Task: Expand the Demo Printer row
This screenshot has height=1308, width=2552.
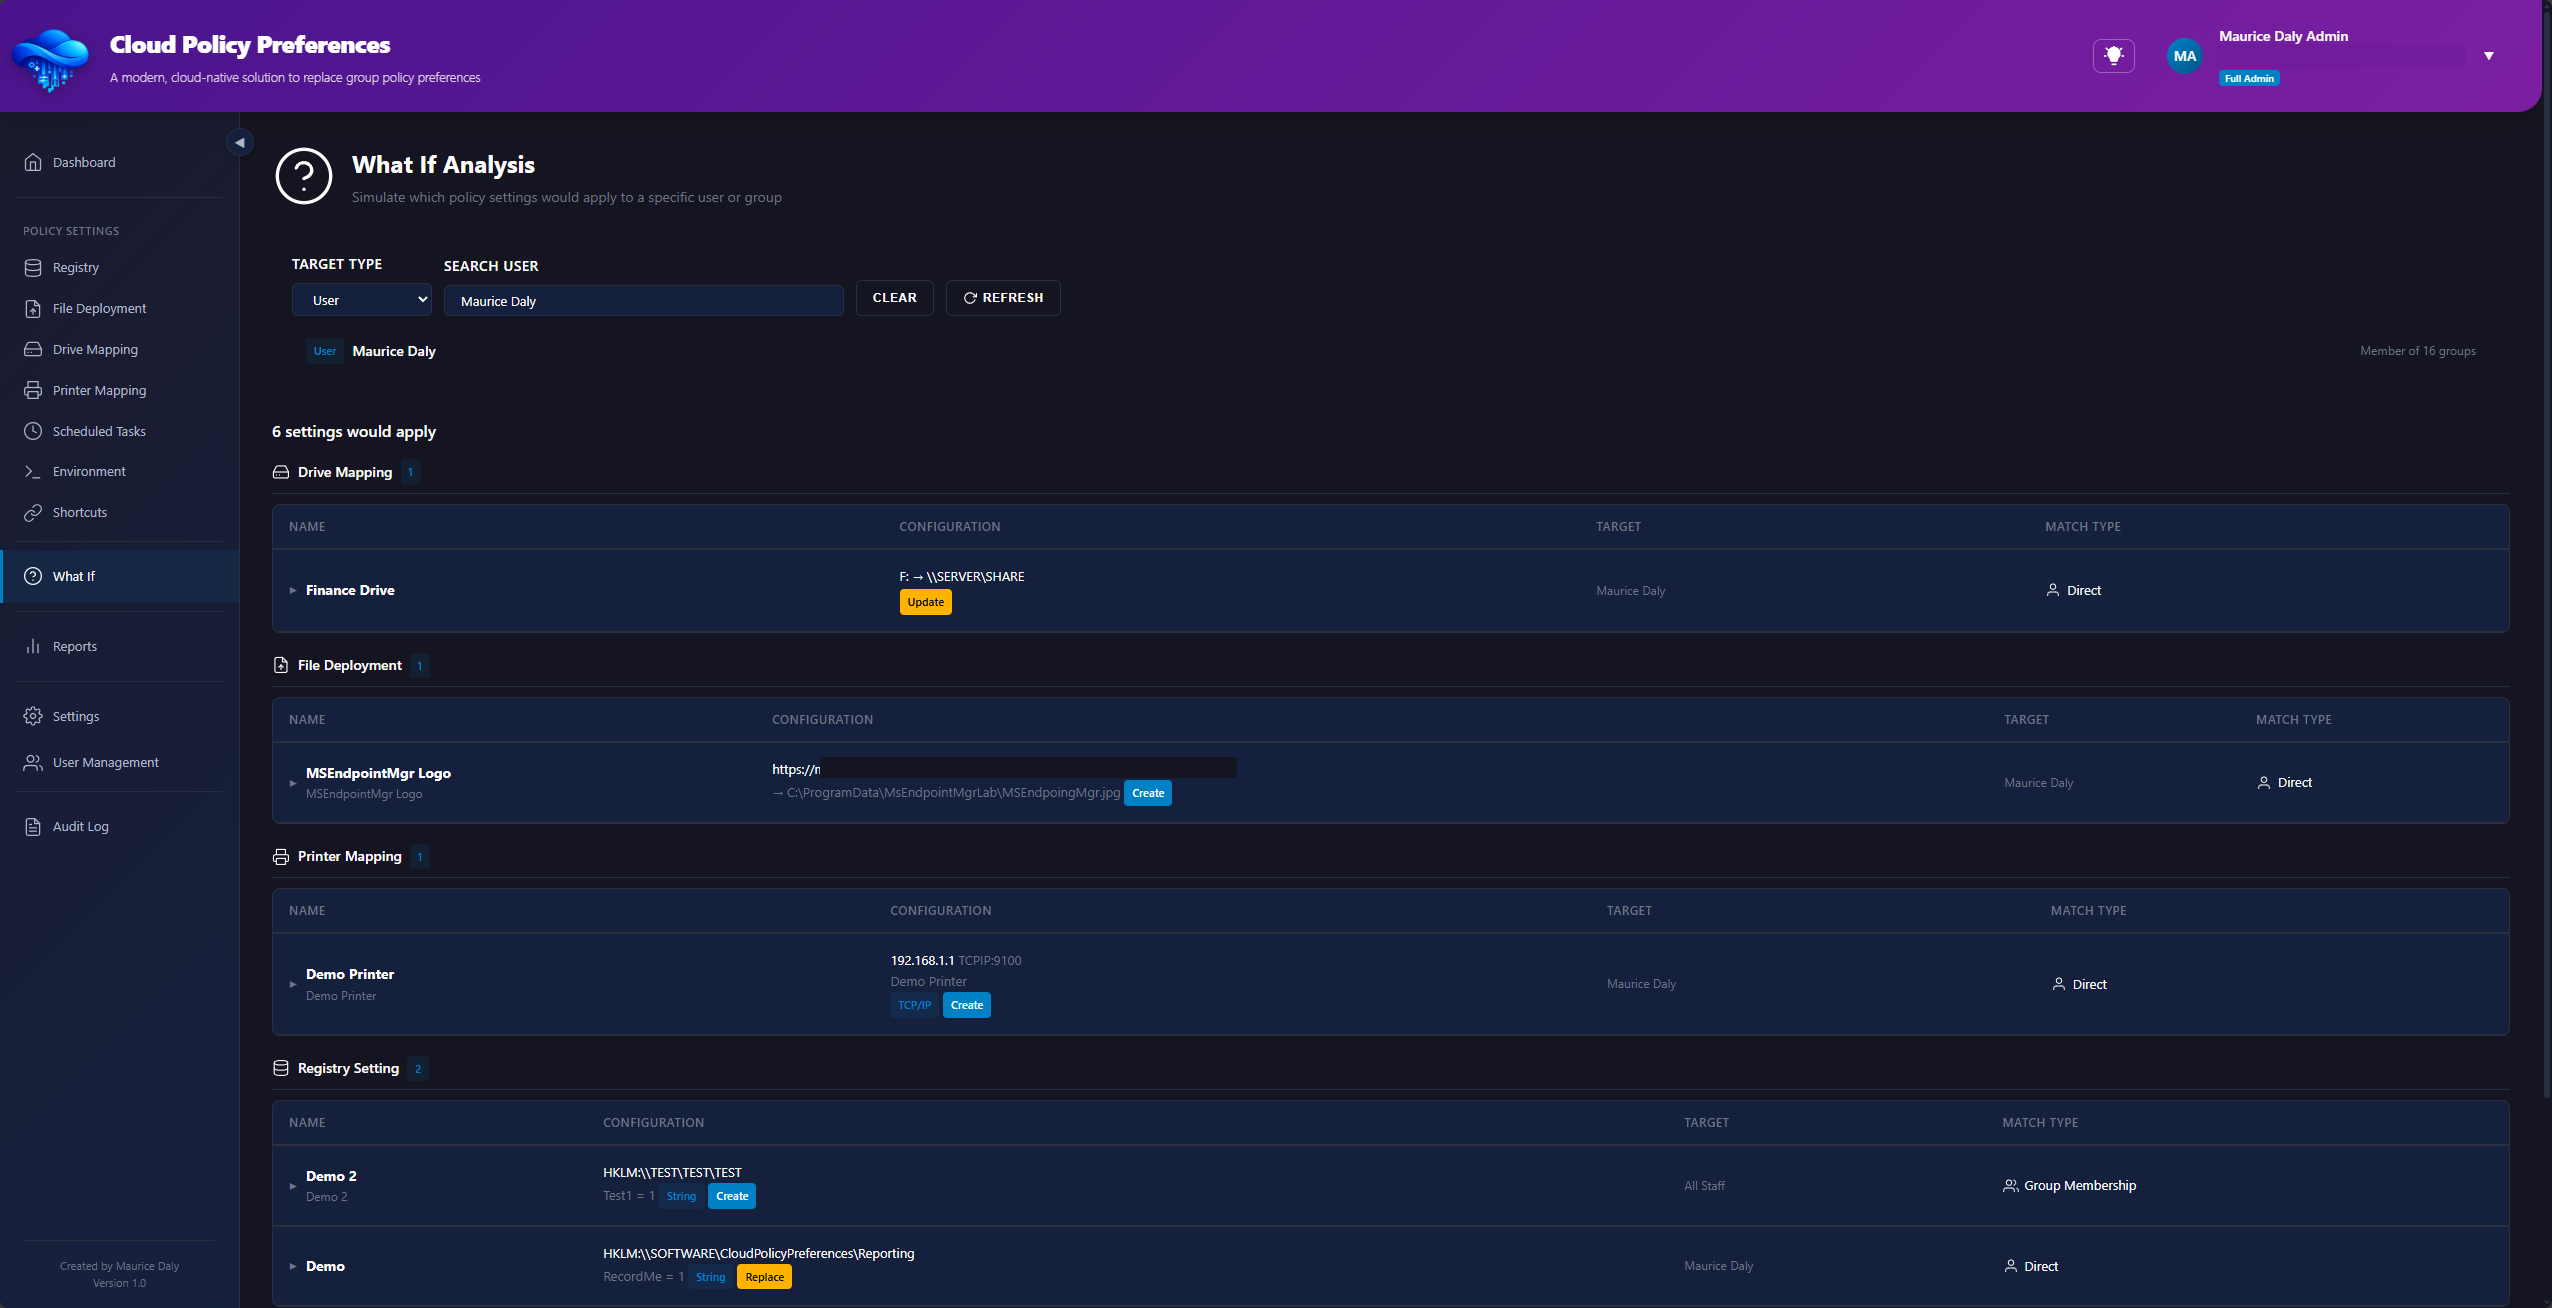Action: coord(293,984)
